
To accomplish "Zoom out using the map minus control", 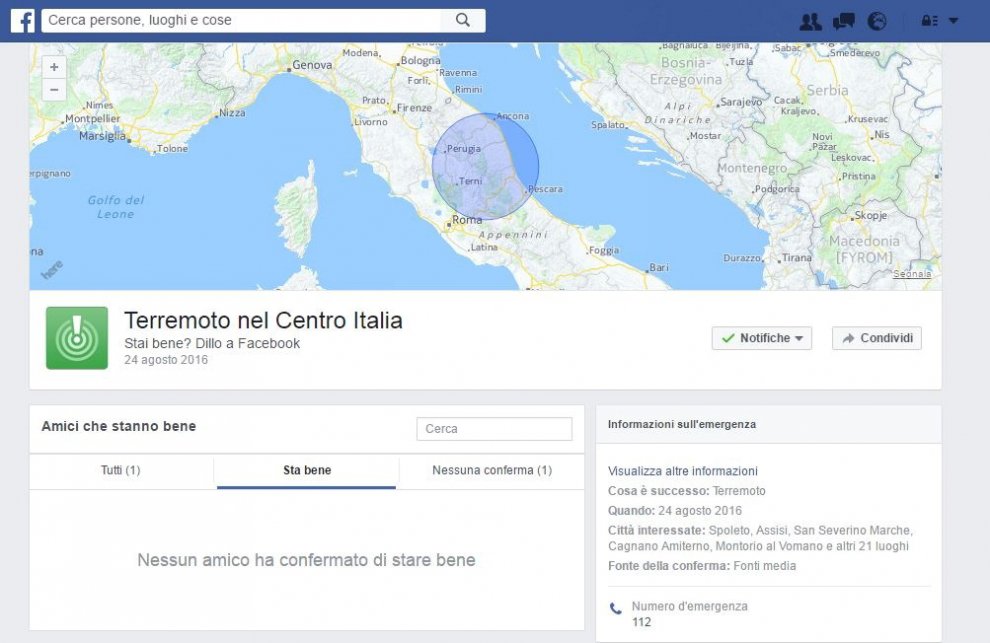I will click(53, 89).
